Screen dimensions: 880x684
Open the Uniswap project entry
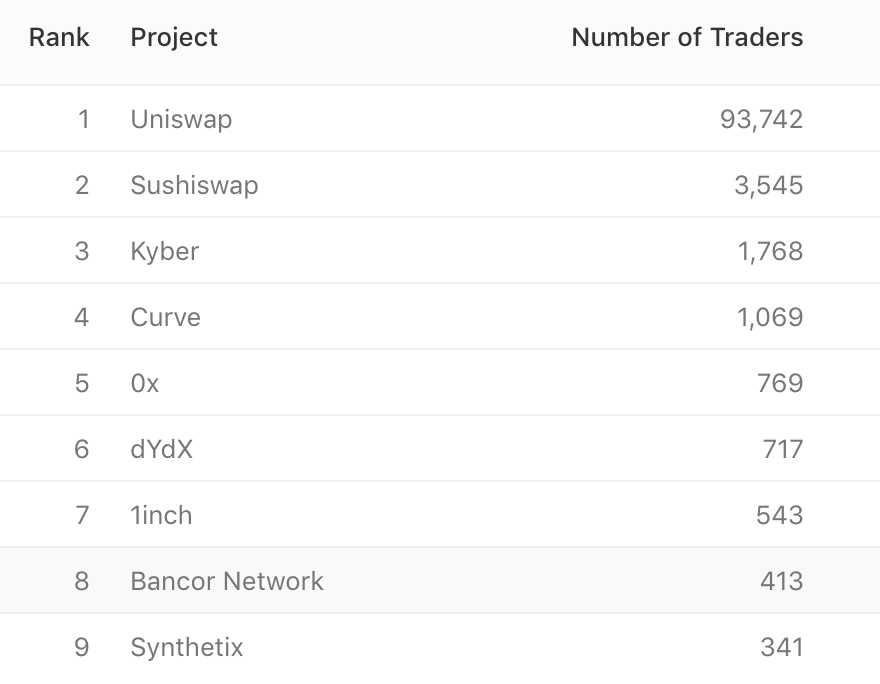pyautogui.click(x=181, y=119)
